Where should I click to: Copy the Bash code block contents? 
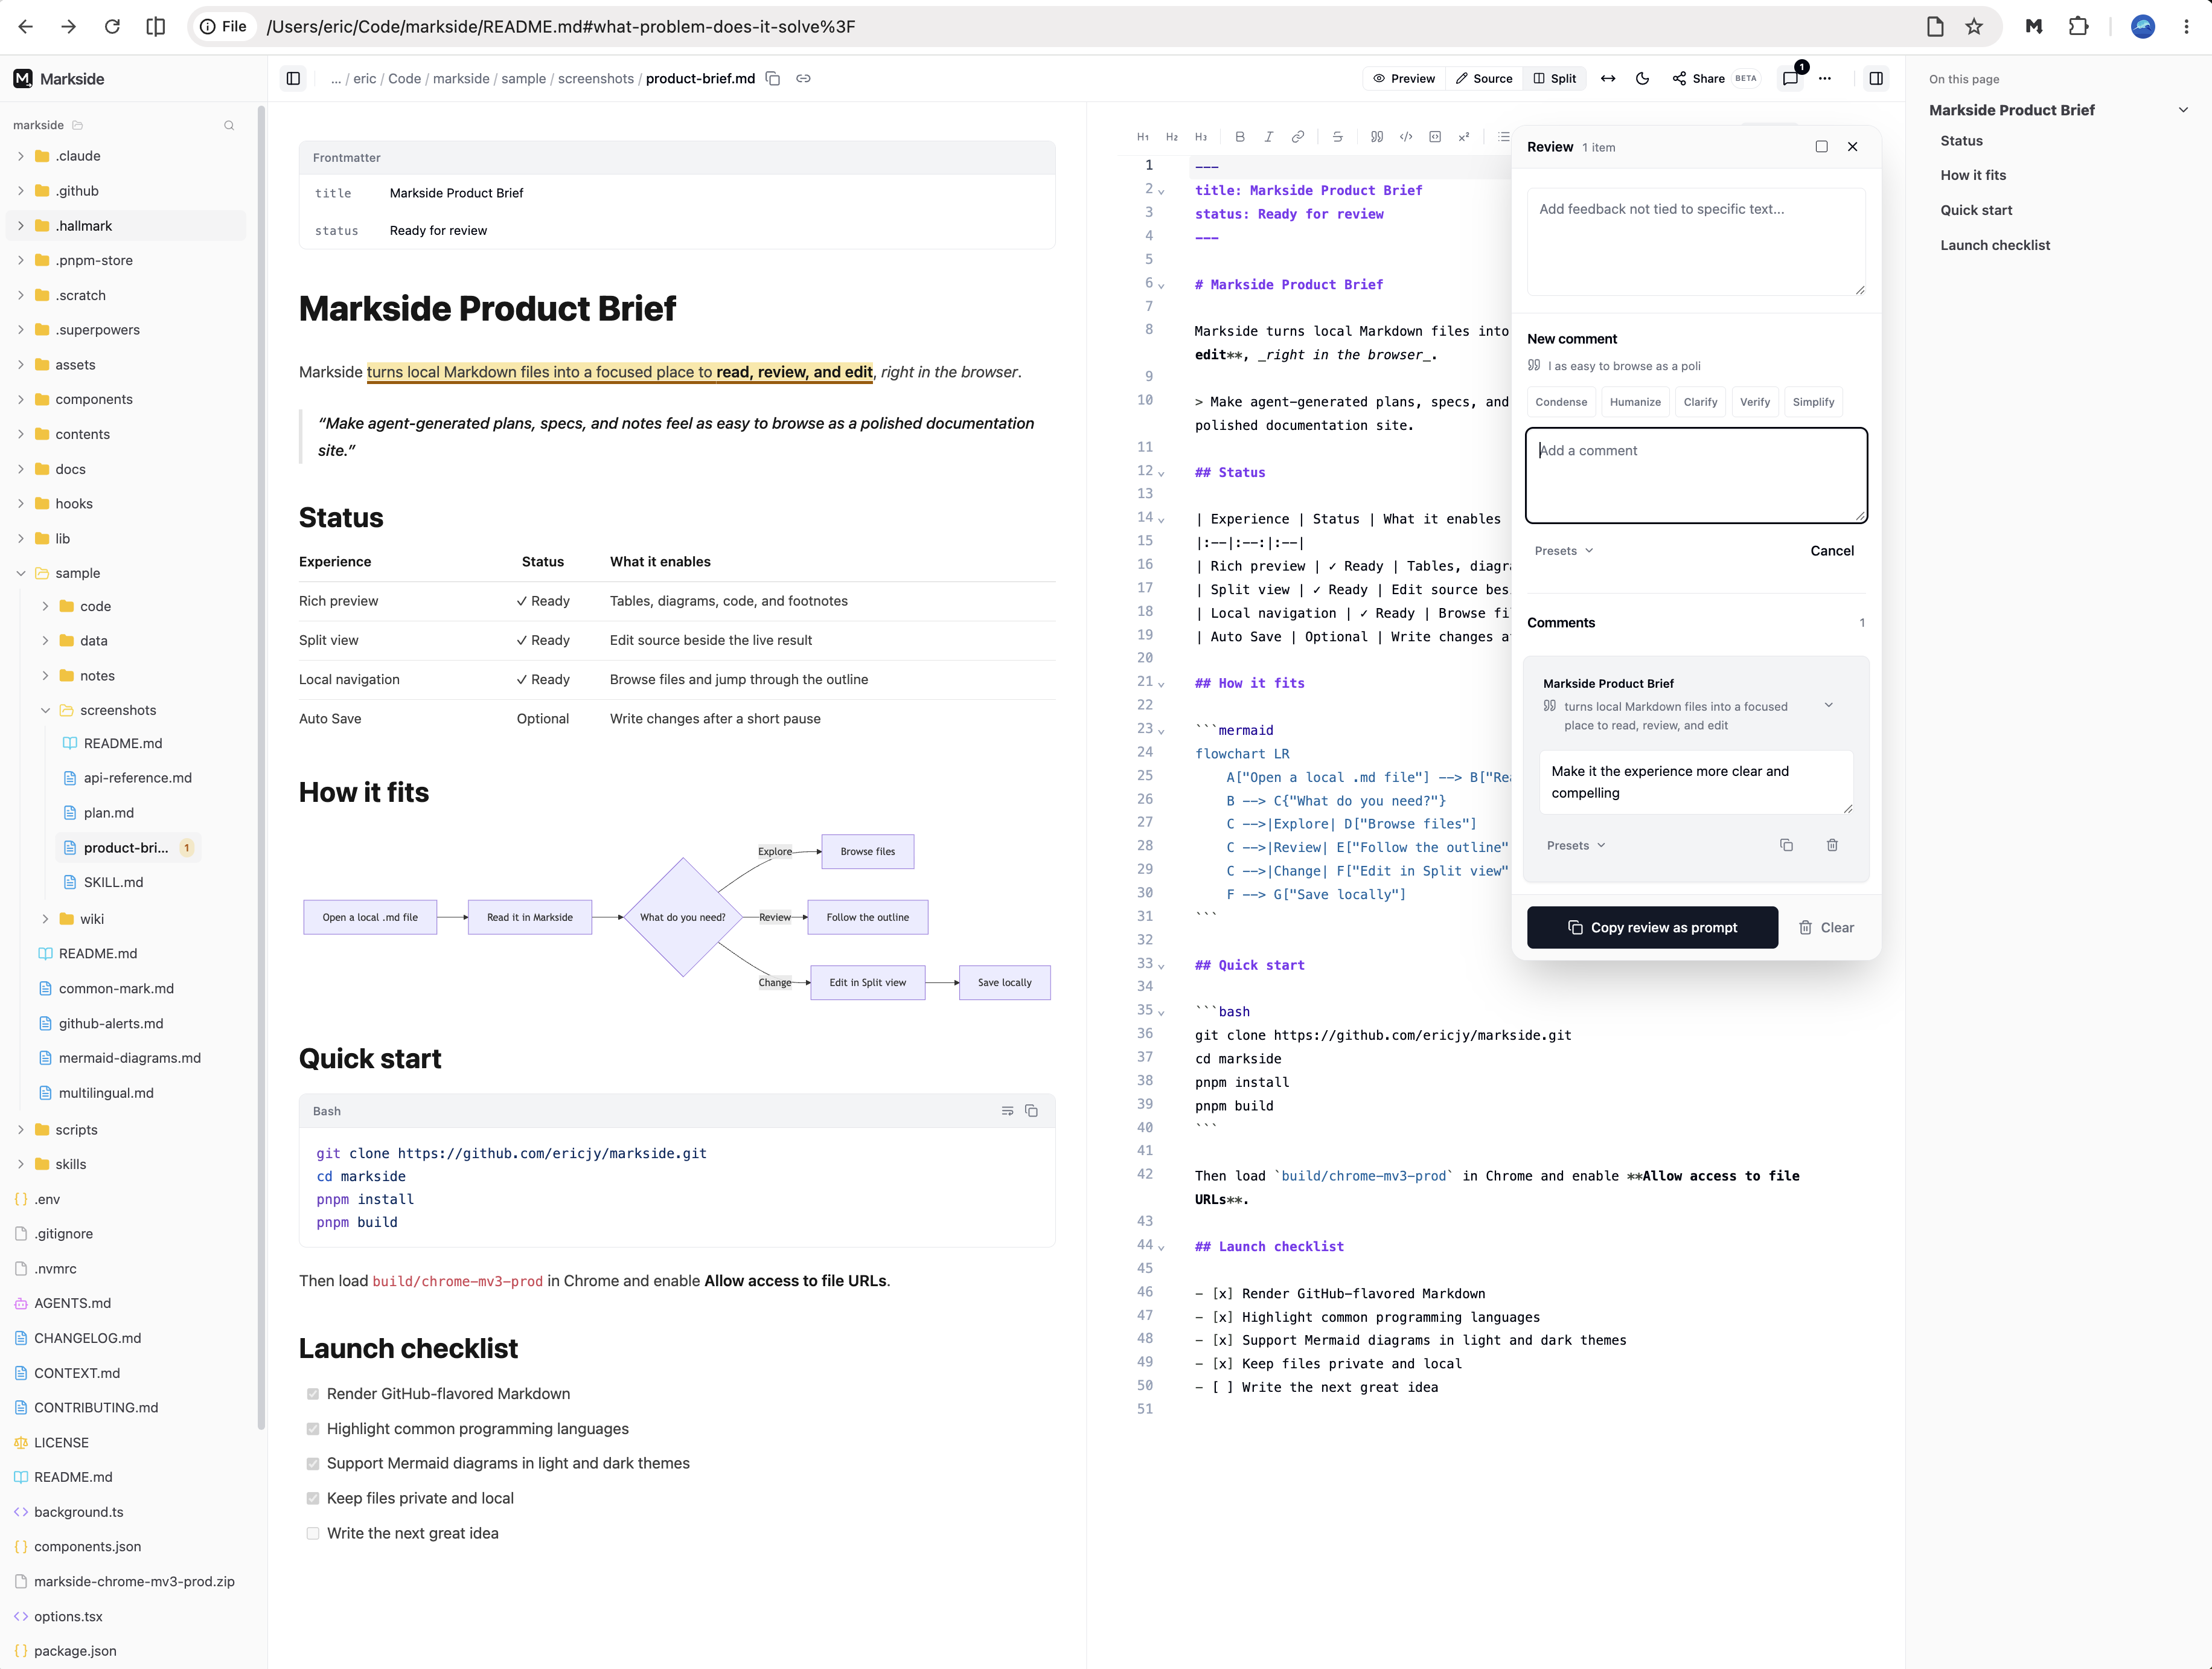coord(1031,1111)
